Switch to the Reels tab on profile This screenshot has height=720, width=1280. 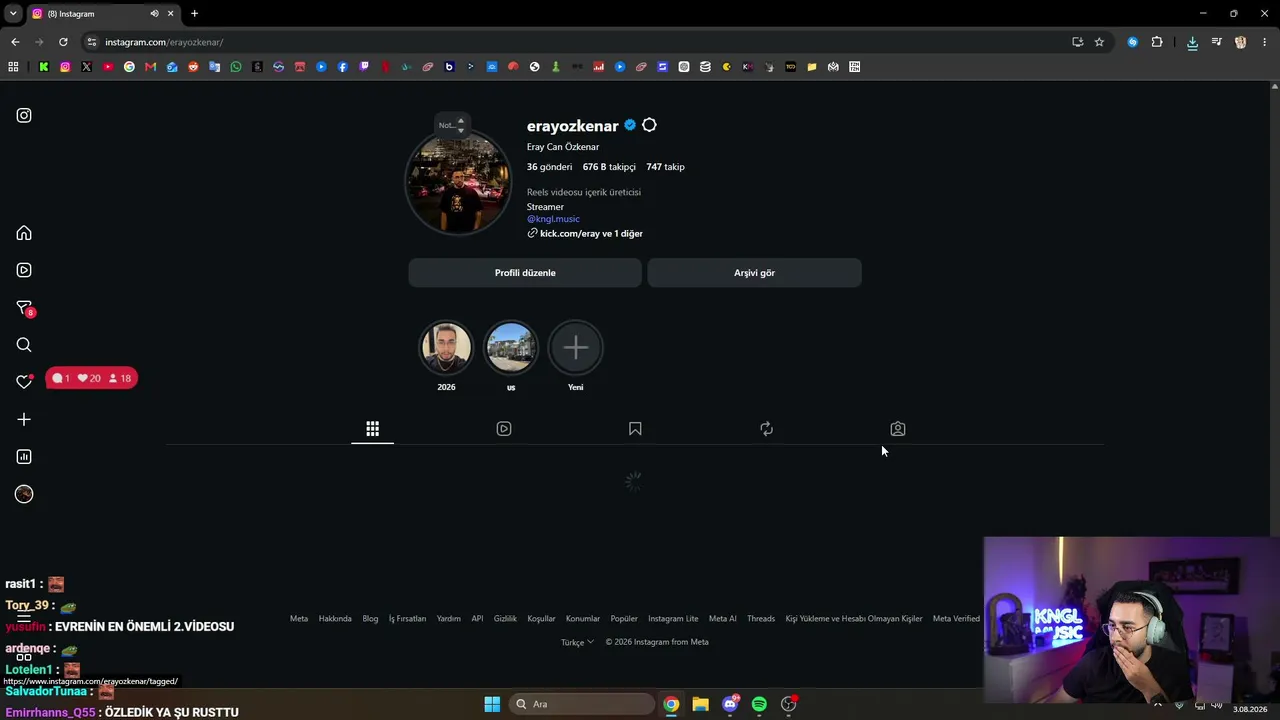click(504, 429)
